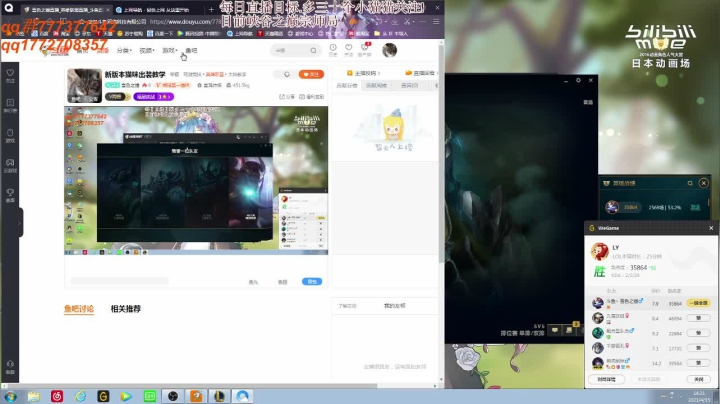720x404 pixels.
Task: Open Internet Explorer from the taskbar
Action: coord(80,396)
